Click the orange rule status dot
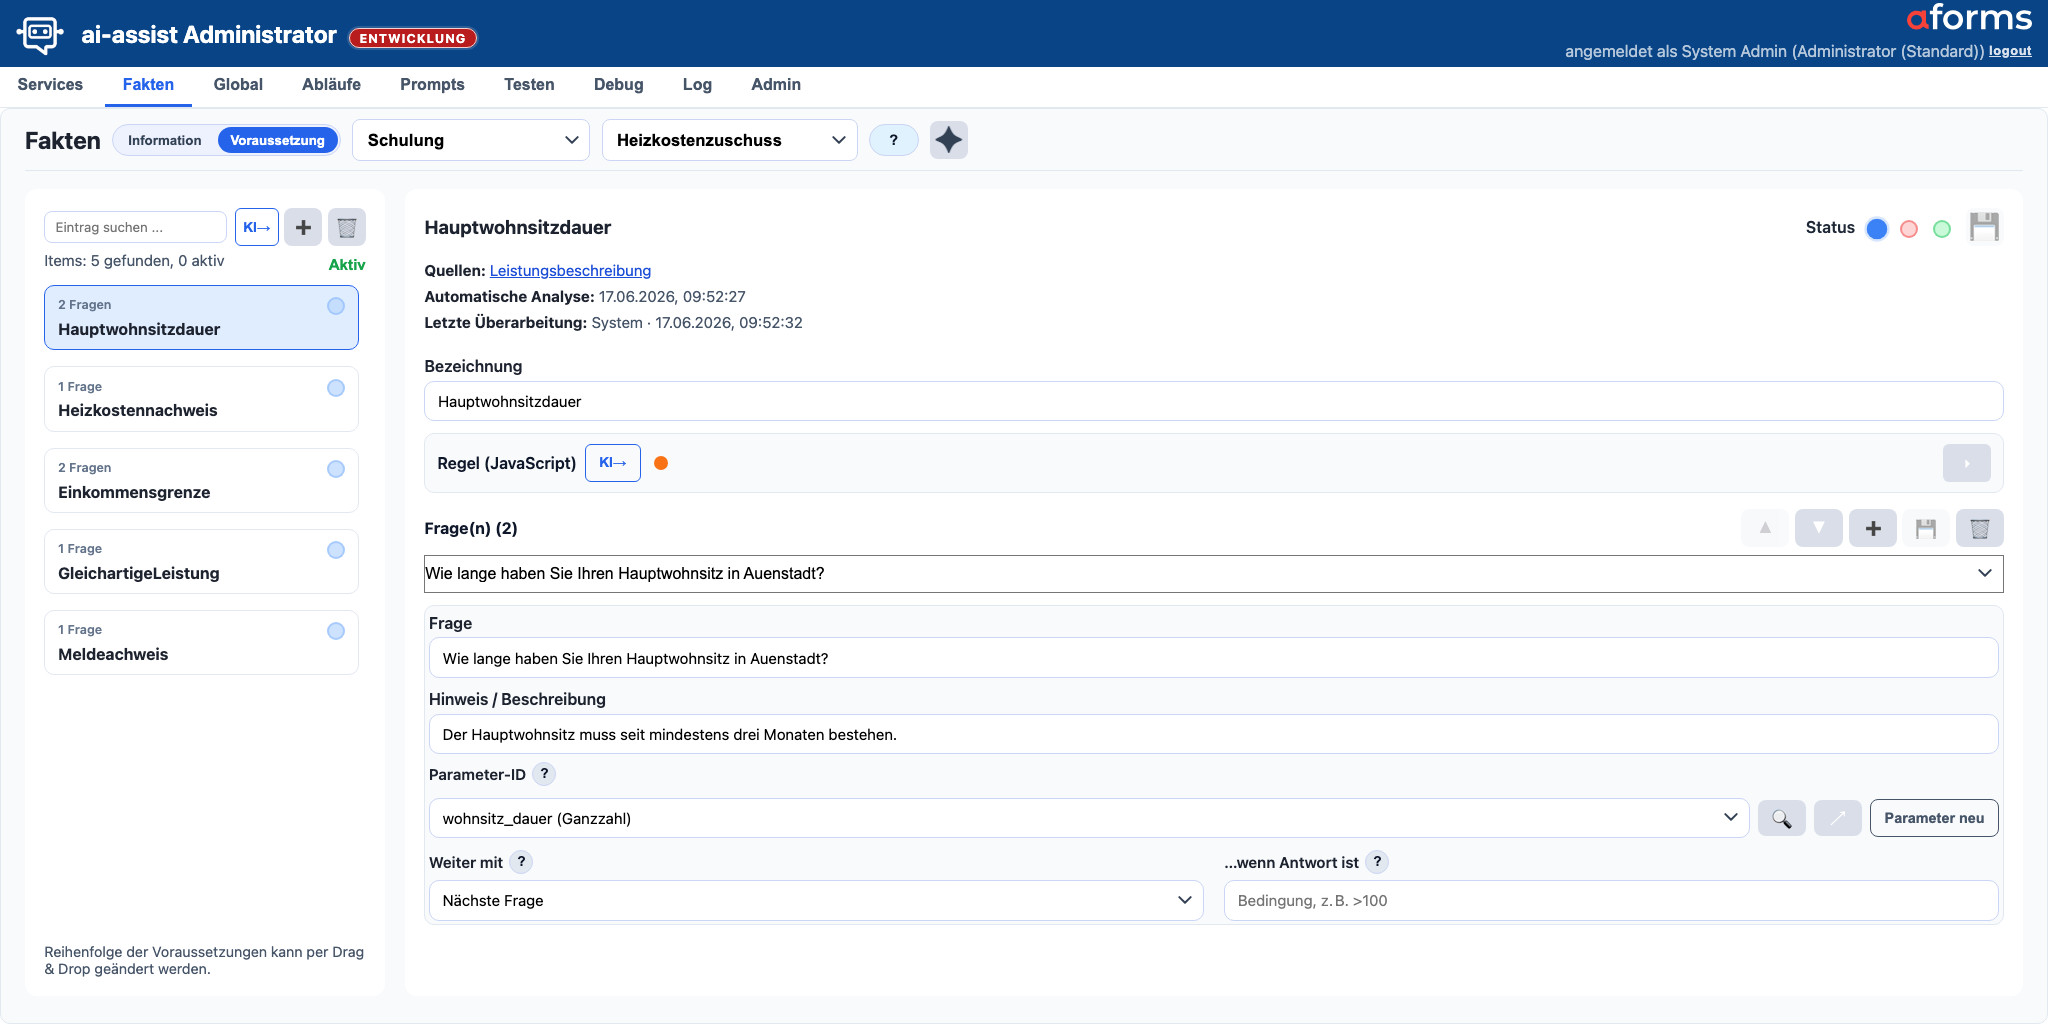This screenshot has height=1024, width=2048. coord(661,463)
